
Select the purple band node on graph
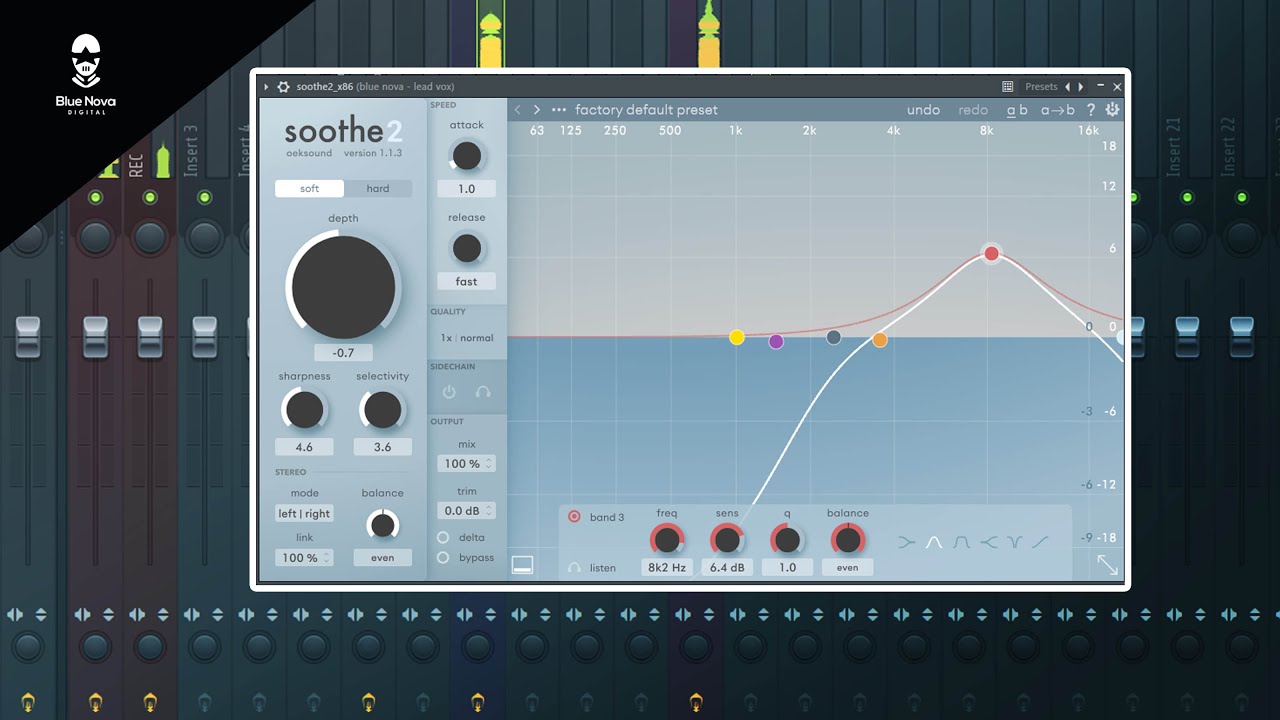coord(776,341)
